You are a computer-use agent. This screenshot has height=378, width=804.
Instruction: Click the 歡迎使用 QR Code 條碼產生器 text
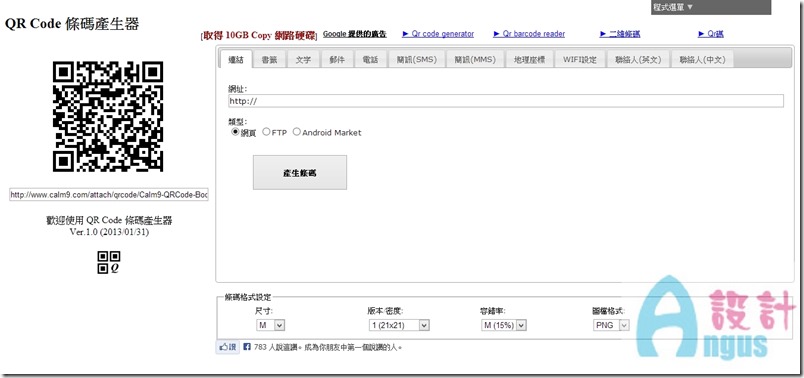point(109,221)
